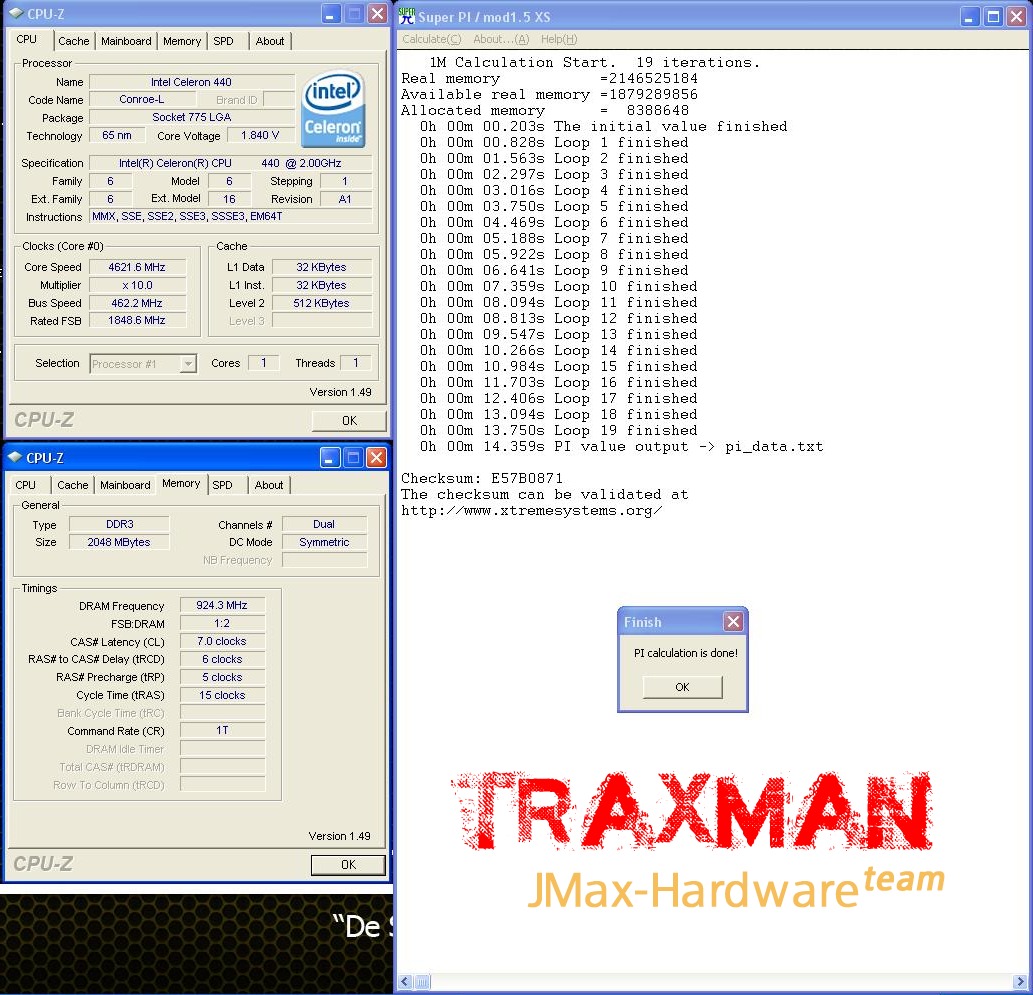Maximize the Super PI window
1033x995 pixels.
coord(993,16)
